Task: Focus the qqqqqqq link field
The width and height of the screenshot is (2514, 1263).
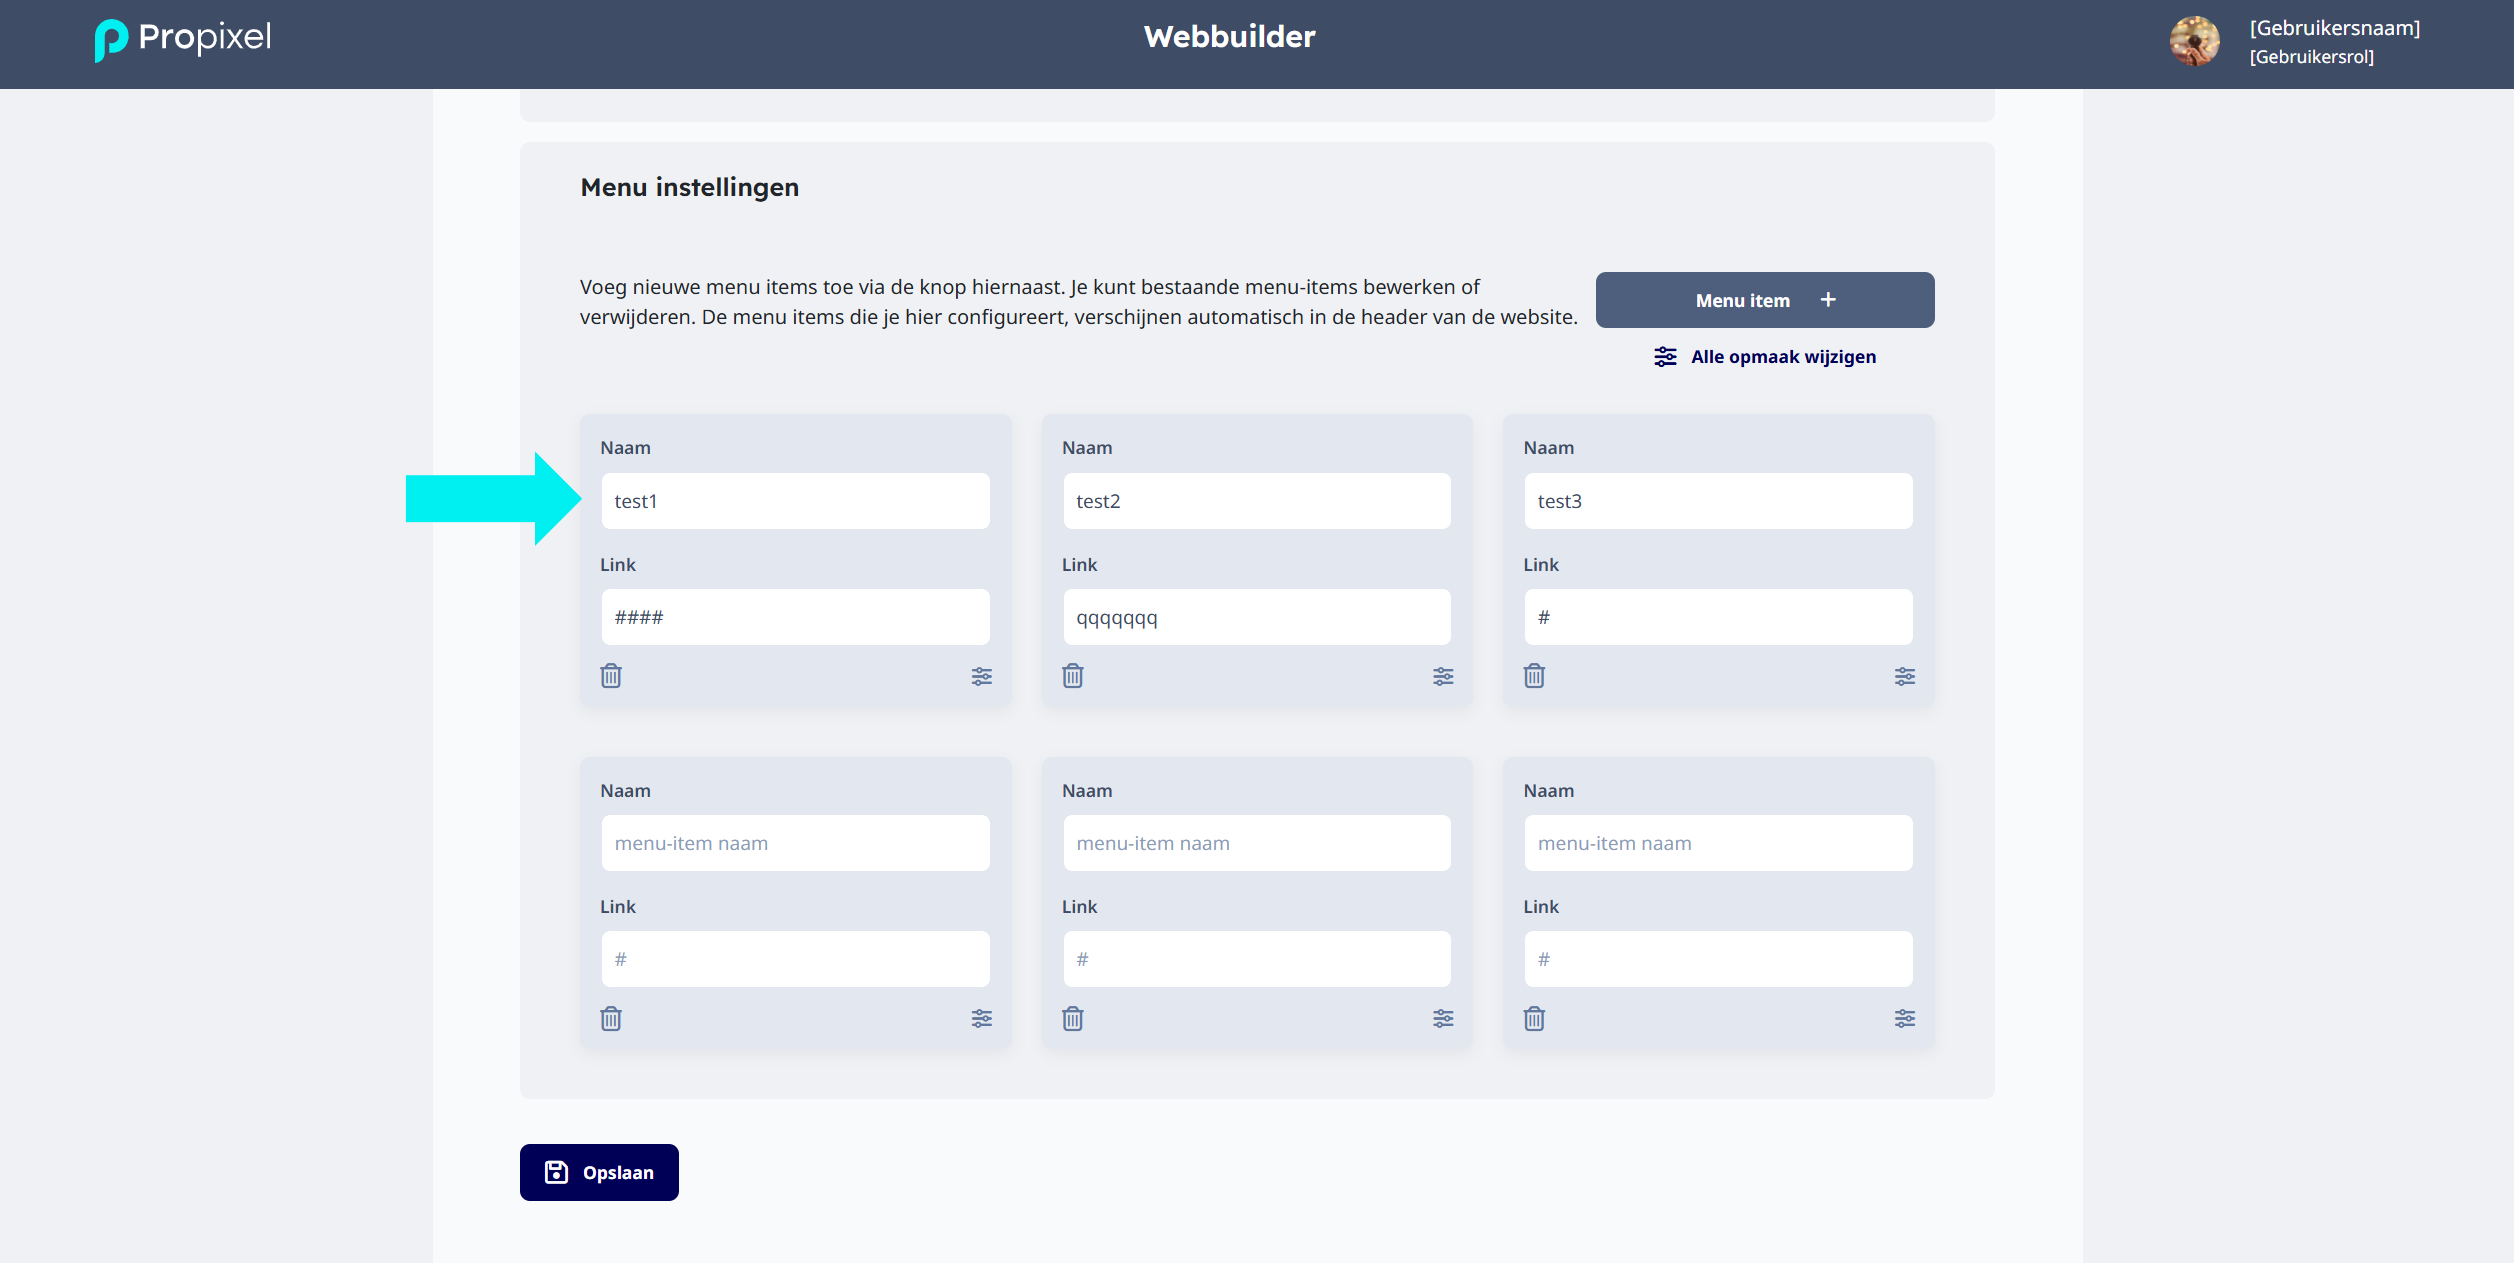Action: (x=1257, y=617)
